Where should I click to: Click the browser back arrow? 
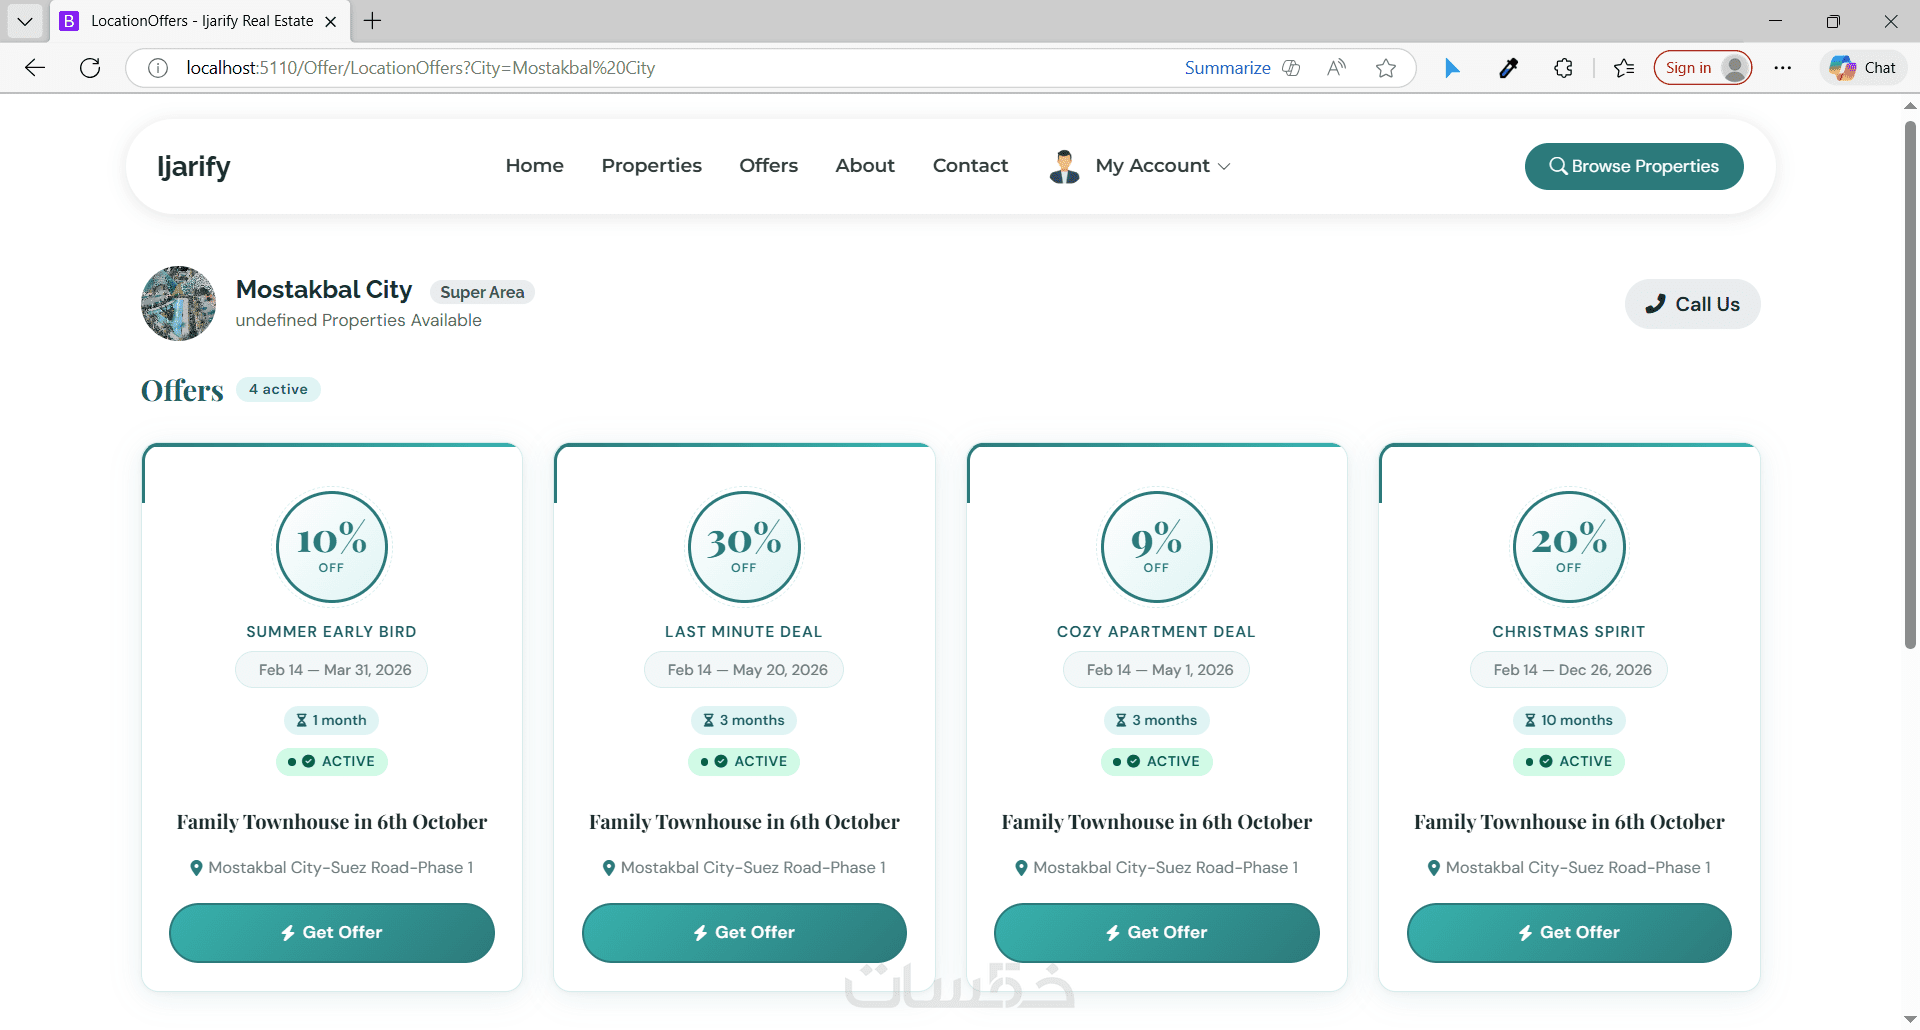tap(35, 68)
